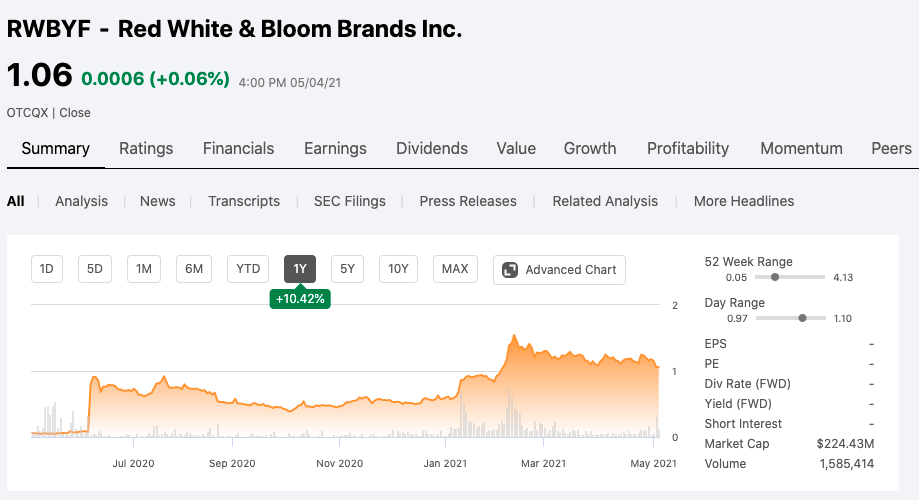Click the 4:00 PM 05/04/21 timestamp
Screen dimensions: 919x500
tap(290, 83)
